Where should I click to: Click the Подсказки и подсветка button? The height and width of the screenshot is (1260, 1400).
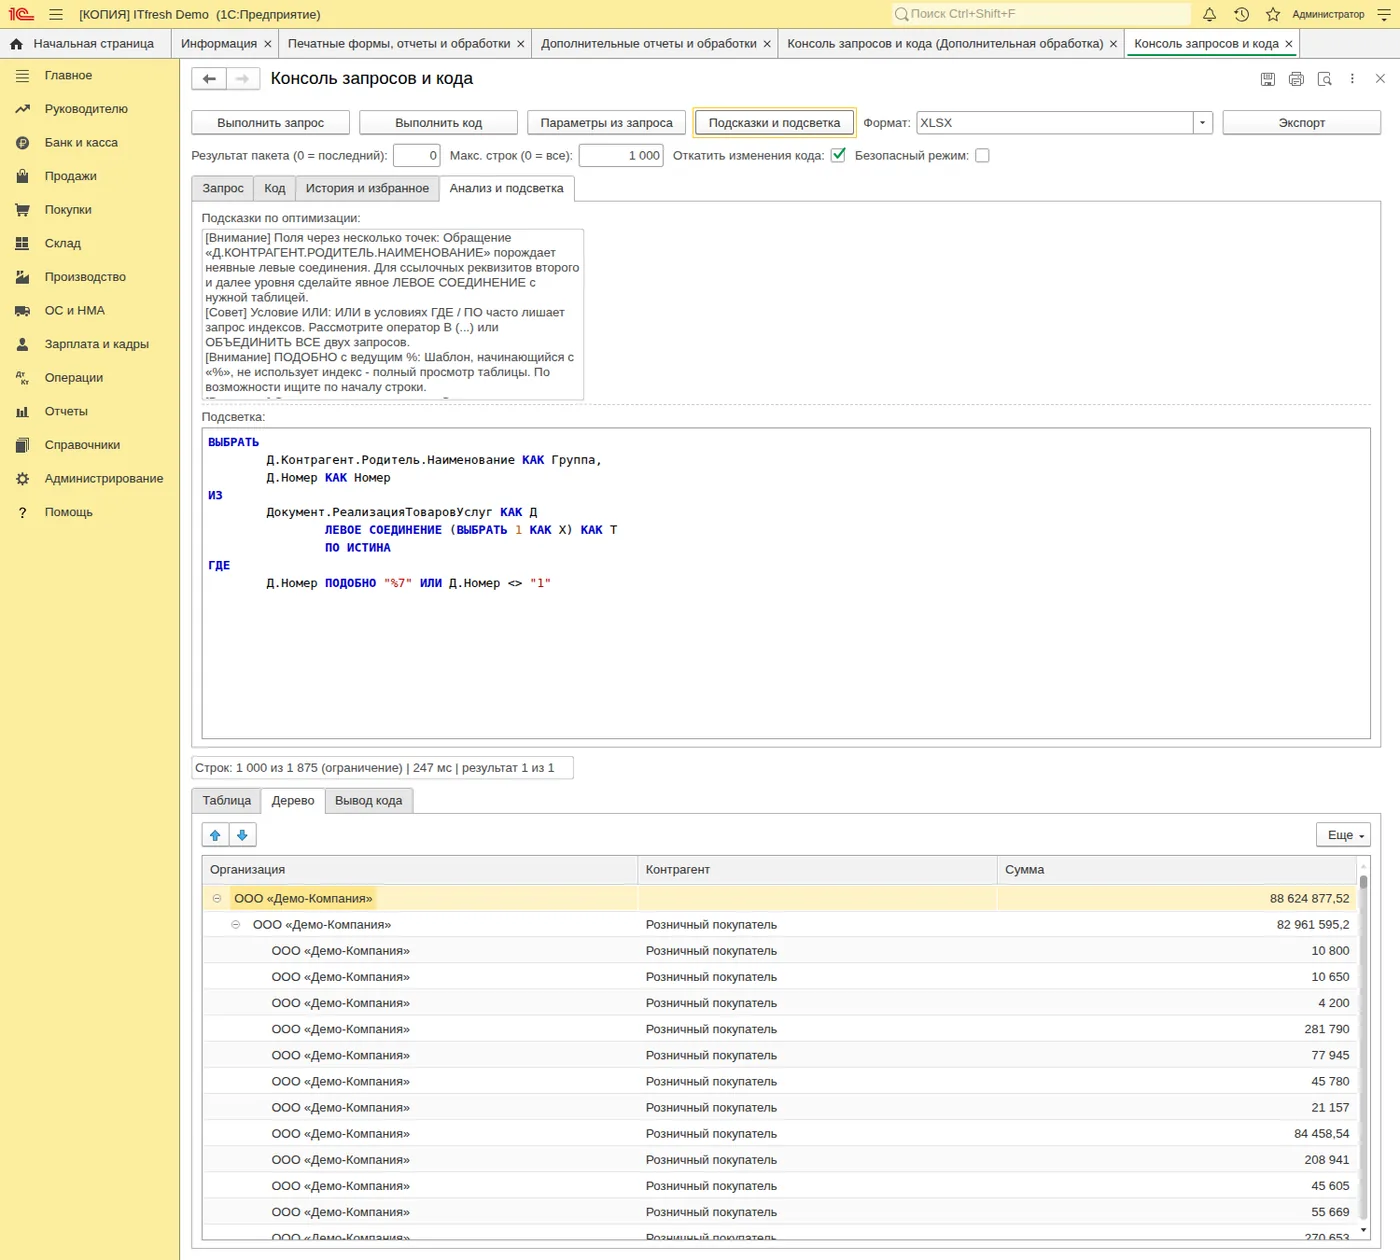click(x=775, y=122)
